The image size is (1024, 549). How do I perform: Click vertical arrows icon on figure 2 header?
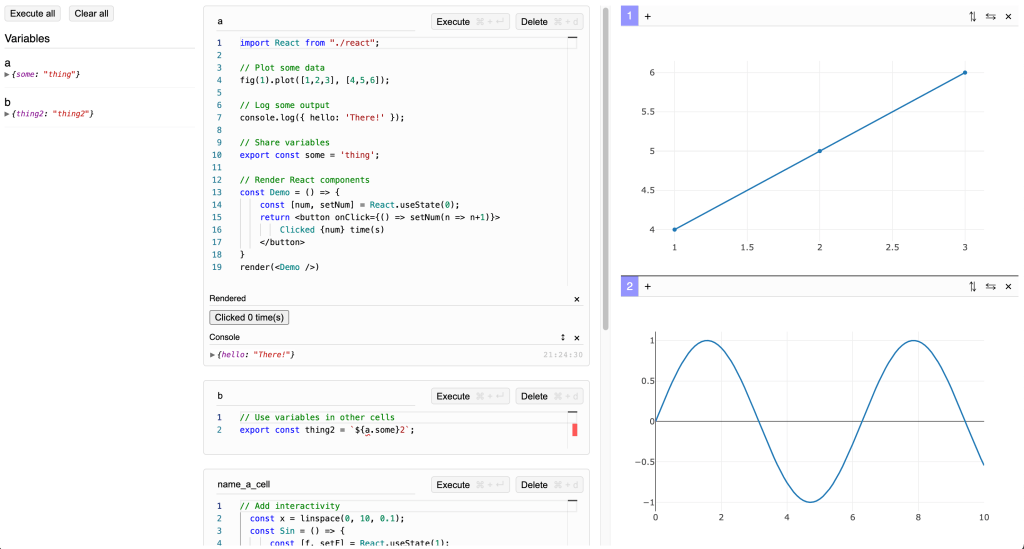(x=972, y=287)
